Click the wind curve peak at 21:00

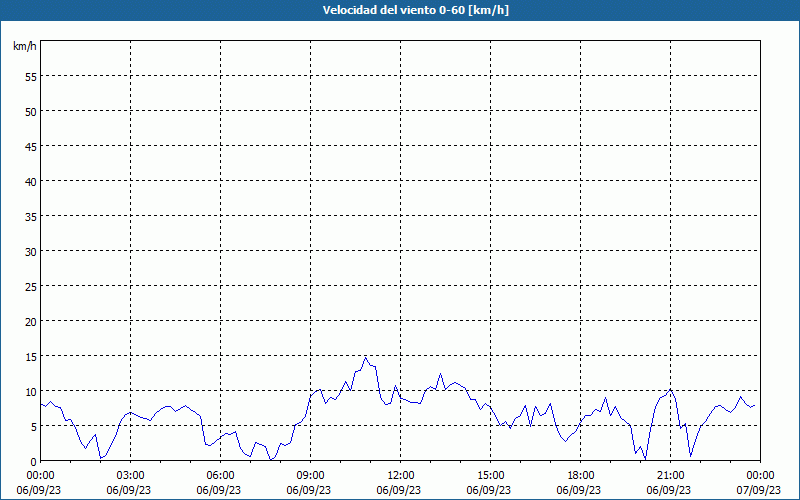tap(670, 389)
